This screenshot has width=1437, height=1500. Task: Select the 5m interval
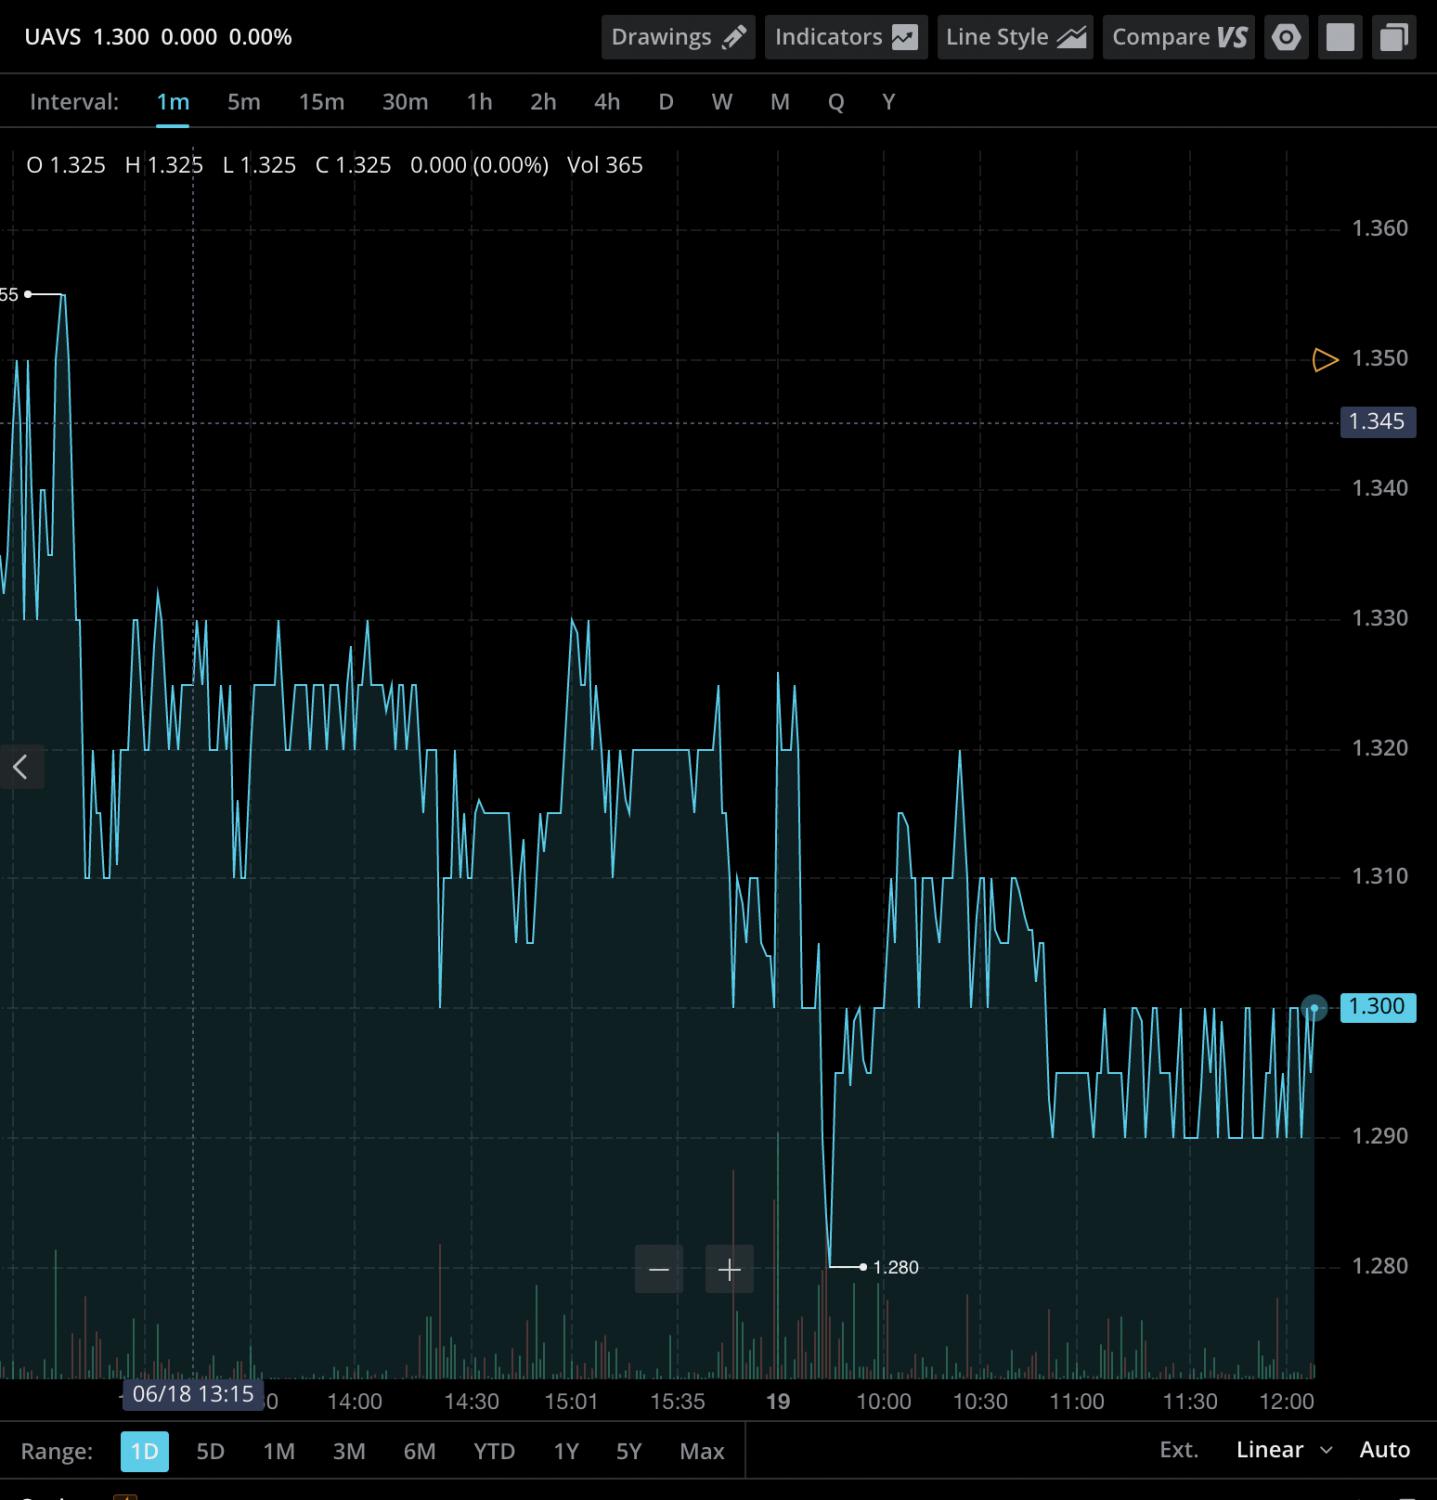[x=244, y=102]
